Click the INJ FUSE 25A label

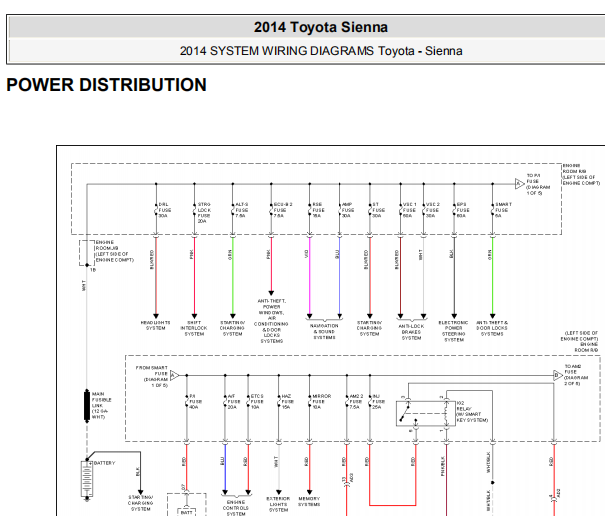pos(379,402)
